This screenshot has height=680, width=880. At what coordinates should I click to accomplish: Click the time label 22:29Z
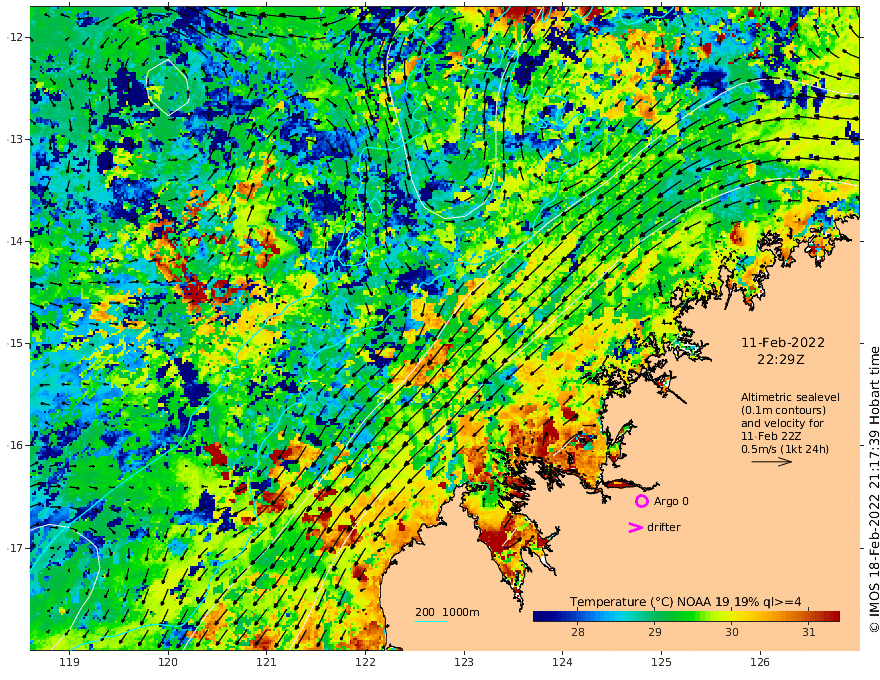[781, 360]
